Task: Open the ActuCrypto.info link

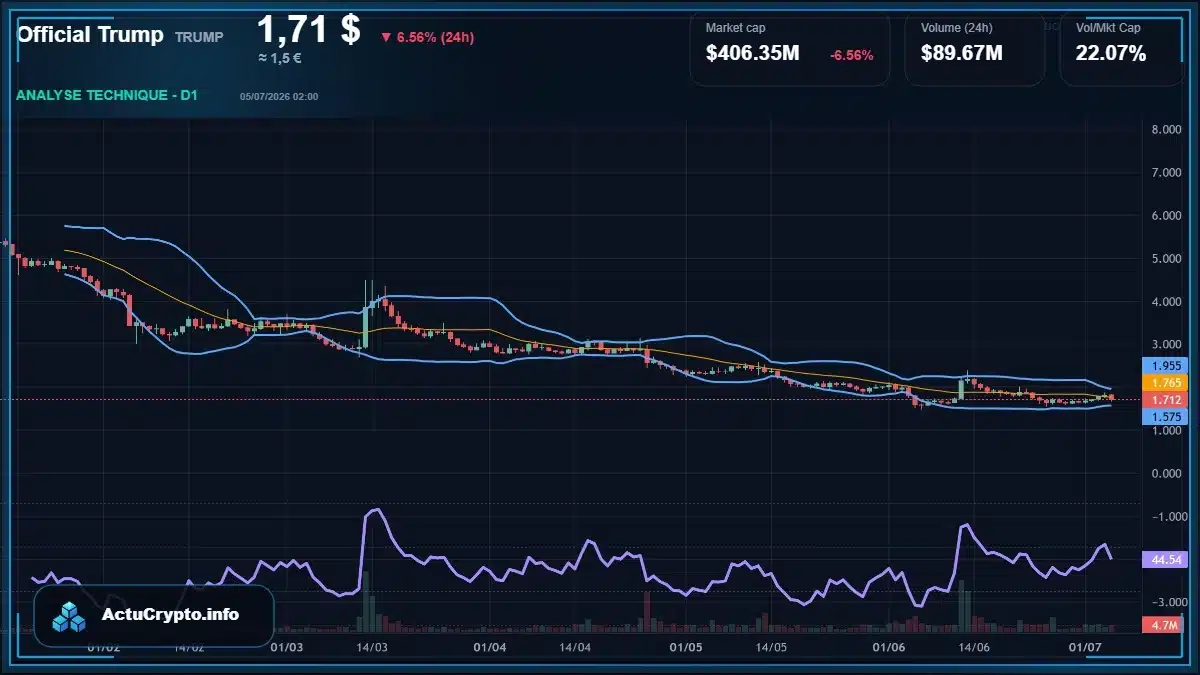Action: pos(171,614)
